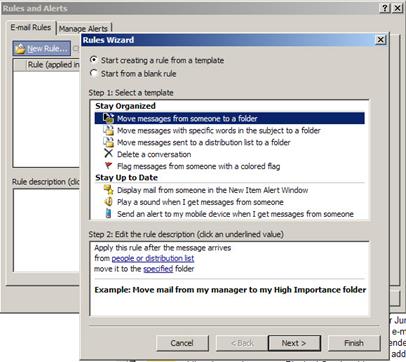The width and height of the screenshot is (406, 362).
Task: Close the Rules and Alerts window
Action: [397, 8]
